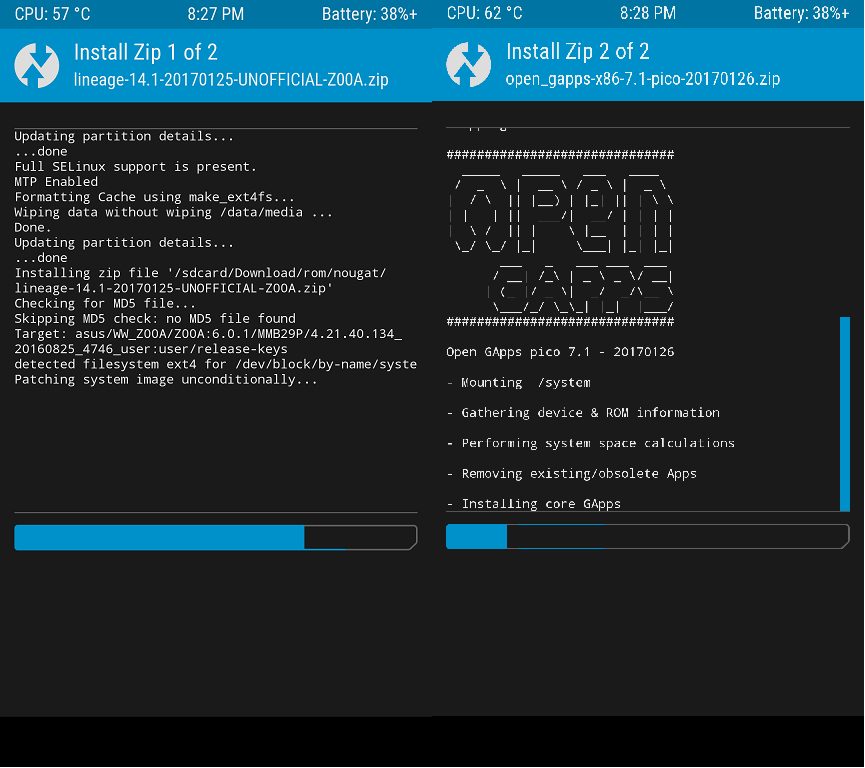Screen dimensions: 865x768
Task: Click 'Formatting Cache using make_ext4fs...' line
Action: (x=154, y=197)
